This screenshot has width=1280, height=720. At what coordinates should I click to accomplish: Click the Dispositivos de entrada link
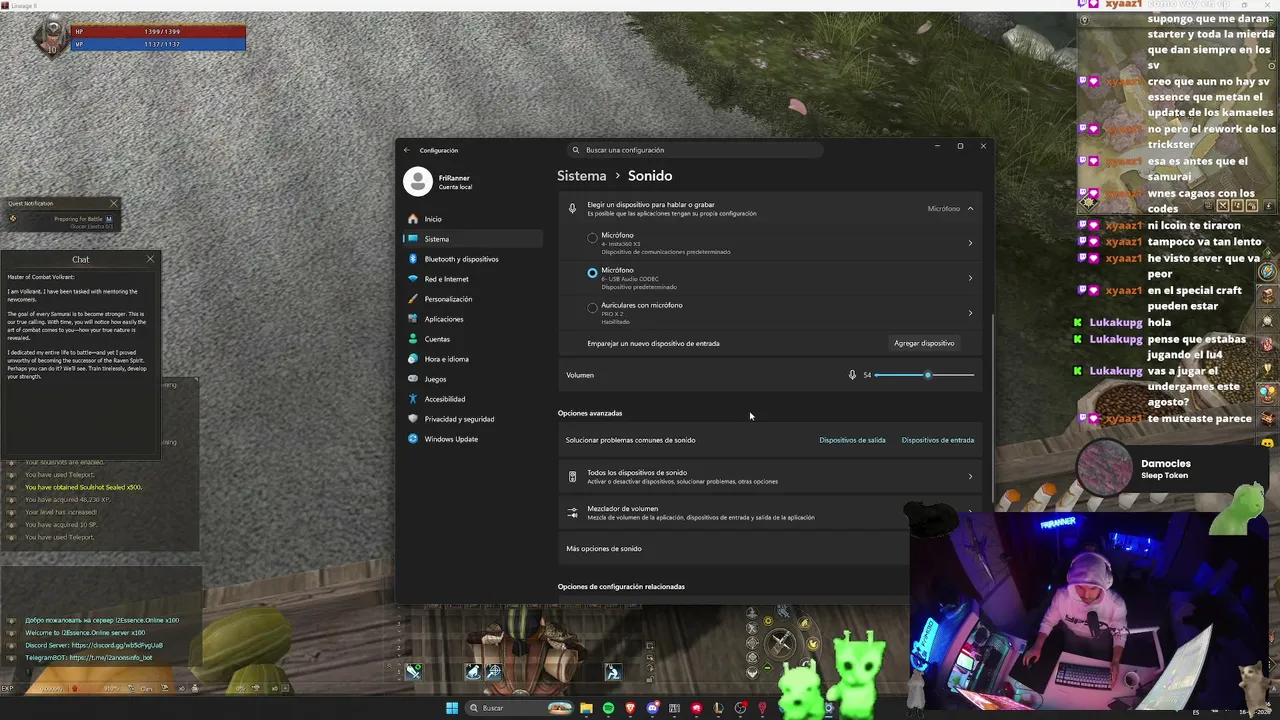tap(938, 440)
